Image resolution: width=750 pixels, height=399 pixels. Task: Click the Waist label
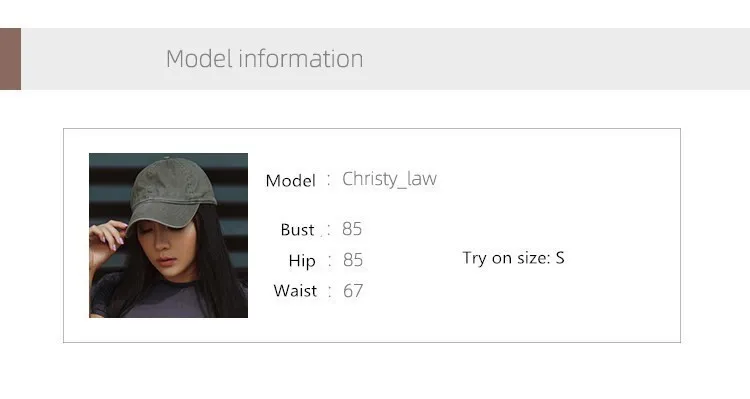tap(295, 291)
